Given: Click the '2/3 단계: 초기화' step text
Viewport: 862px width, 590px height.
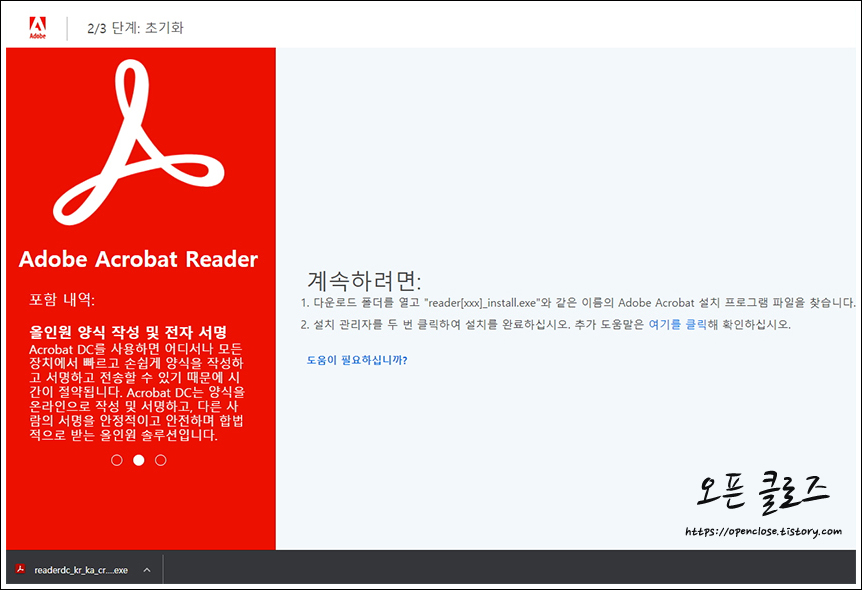Looking at the screenshot, I should [135, 28].
